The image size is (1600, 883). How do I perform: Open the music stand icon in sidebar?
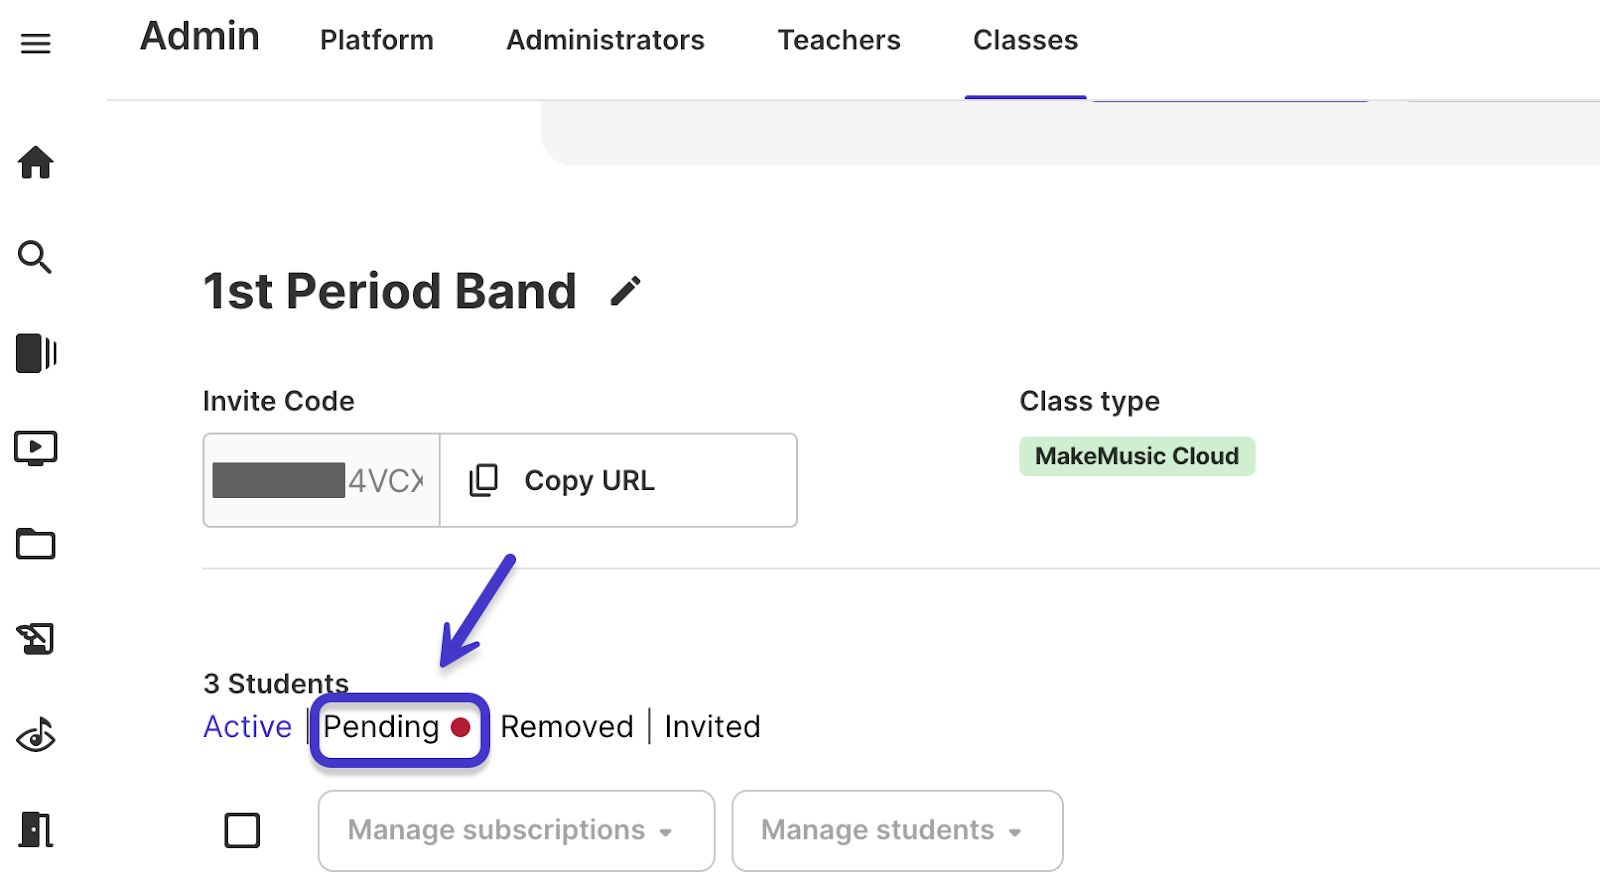pos(36,639)
